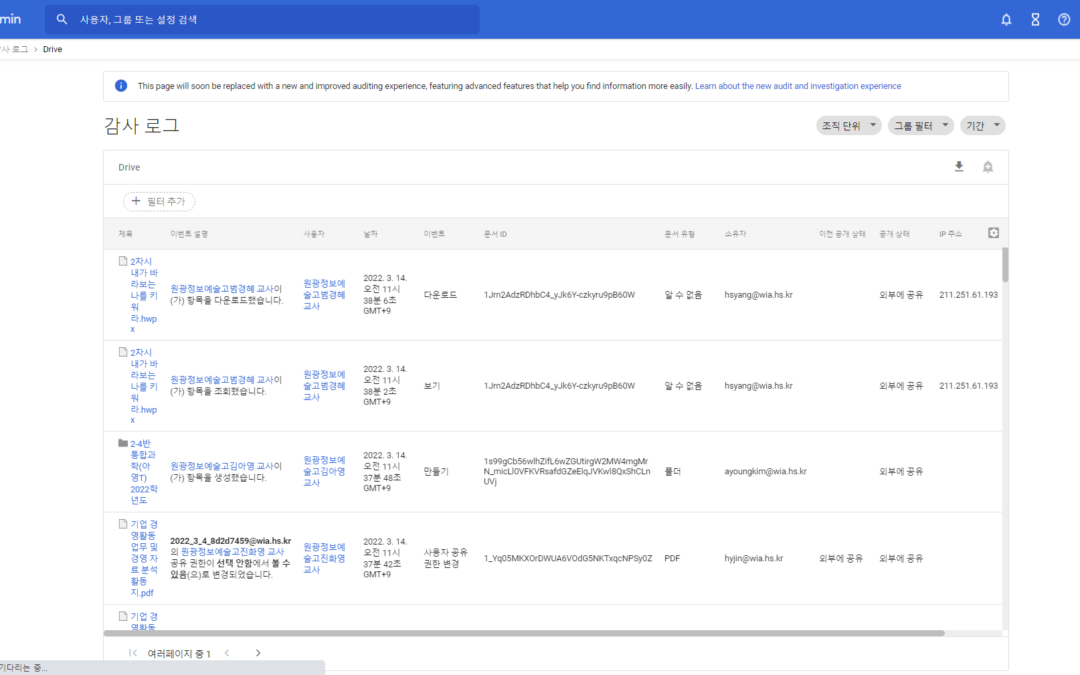1080x675 pixels.
Task: Click folder icon of 2-4반 row
Action: click(x=123, y=443)
